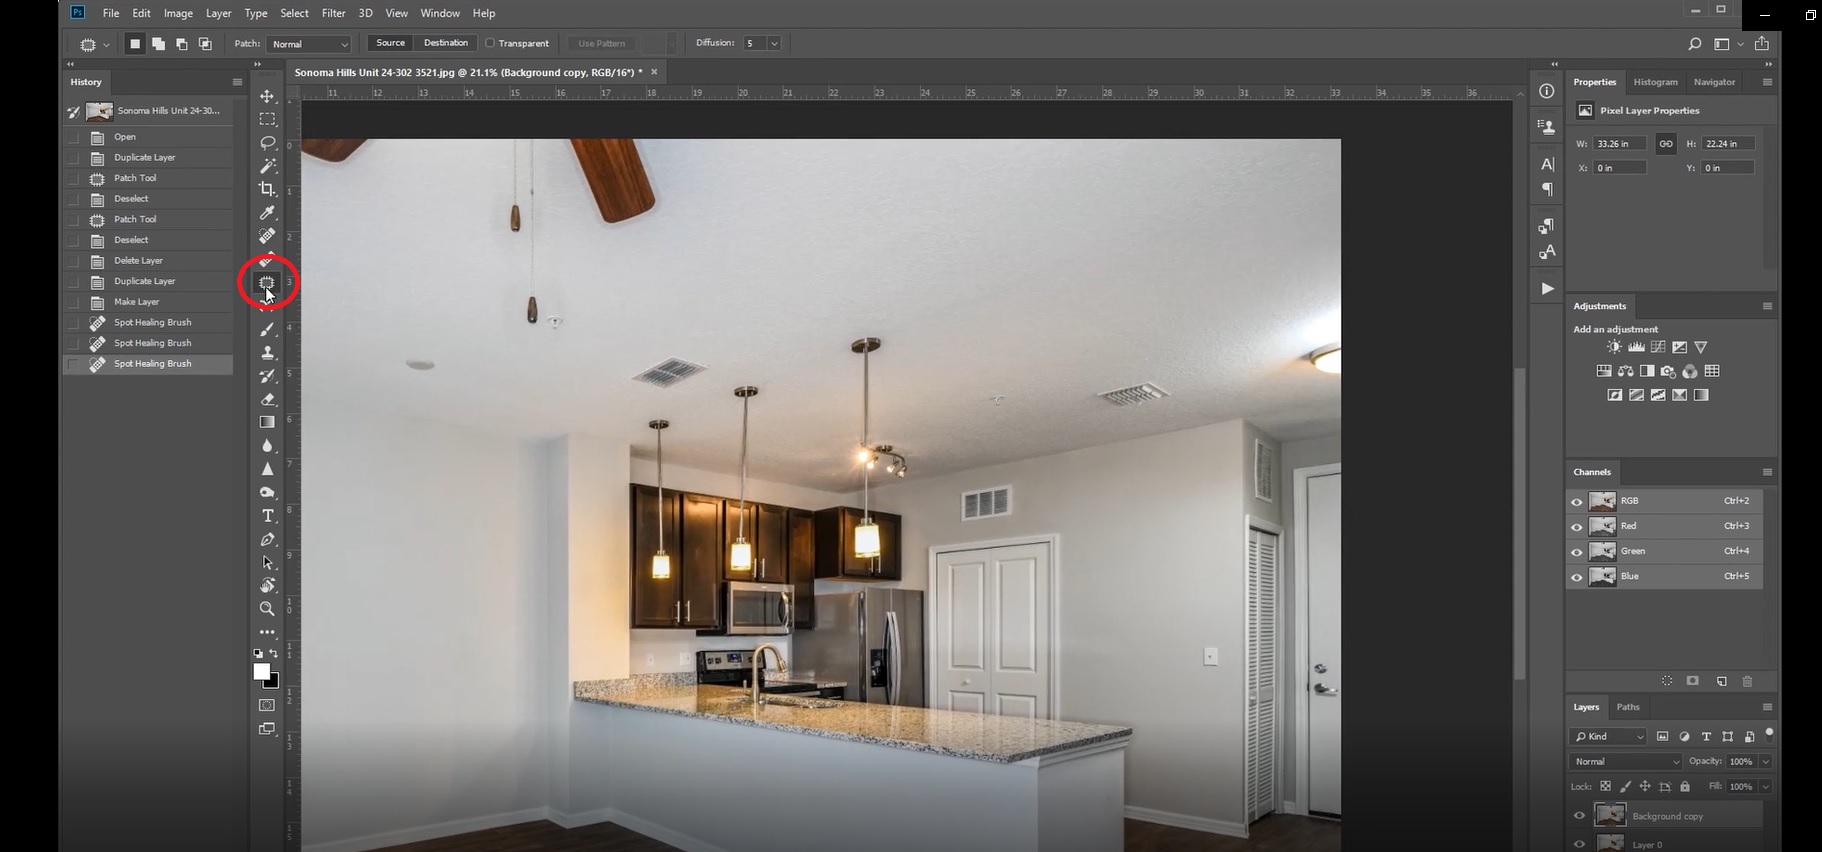This screenshot has height=852, width=1822.
Task: Select the Zoom tool
Action: 267,609
